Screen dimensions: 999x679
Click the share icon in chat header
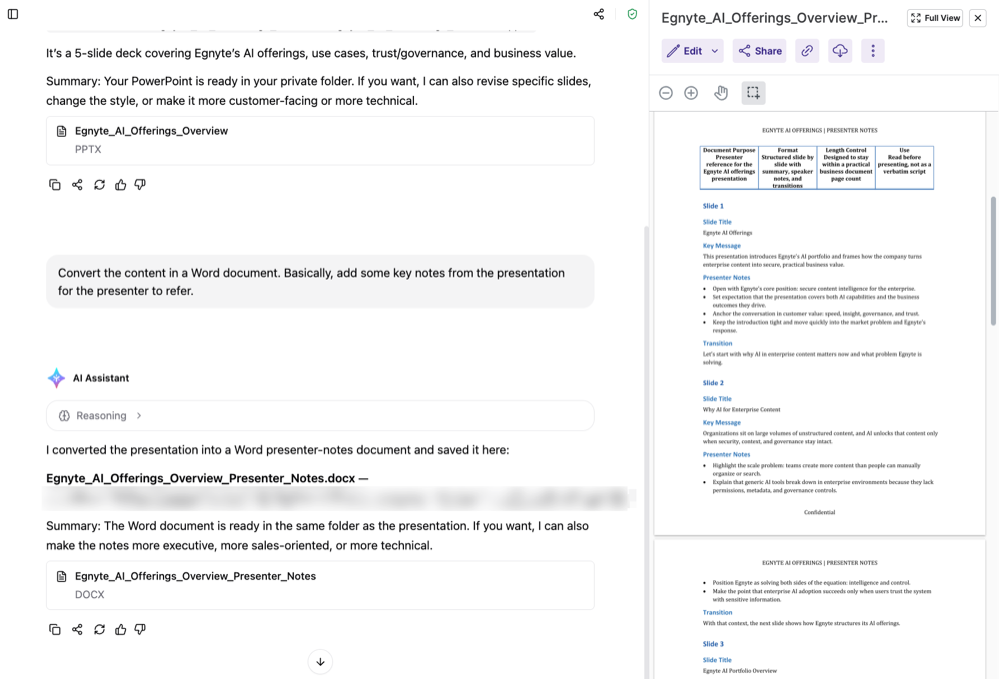click(599, 14)
